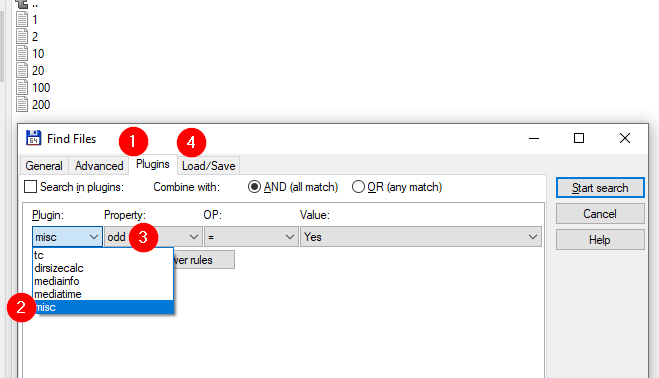The height and width of the screenshot is (378, 659).
Task: Choose mediatime from plugin list
Action: (x=103, y=294)
